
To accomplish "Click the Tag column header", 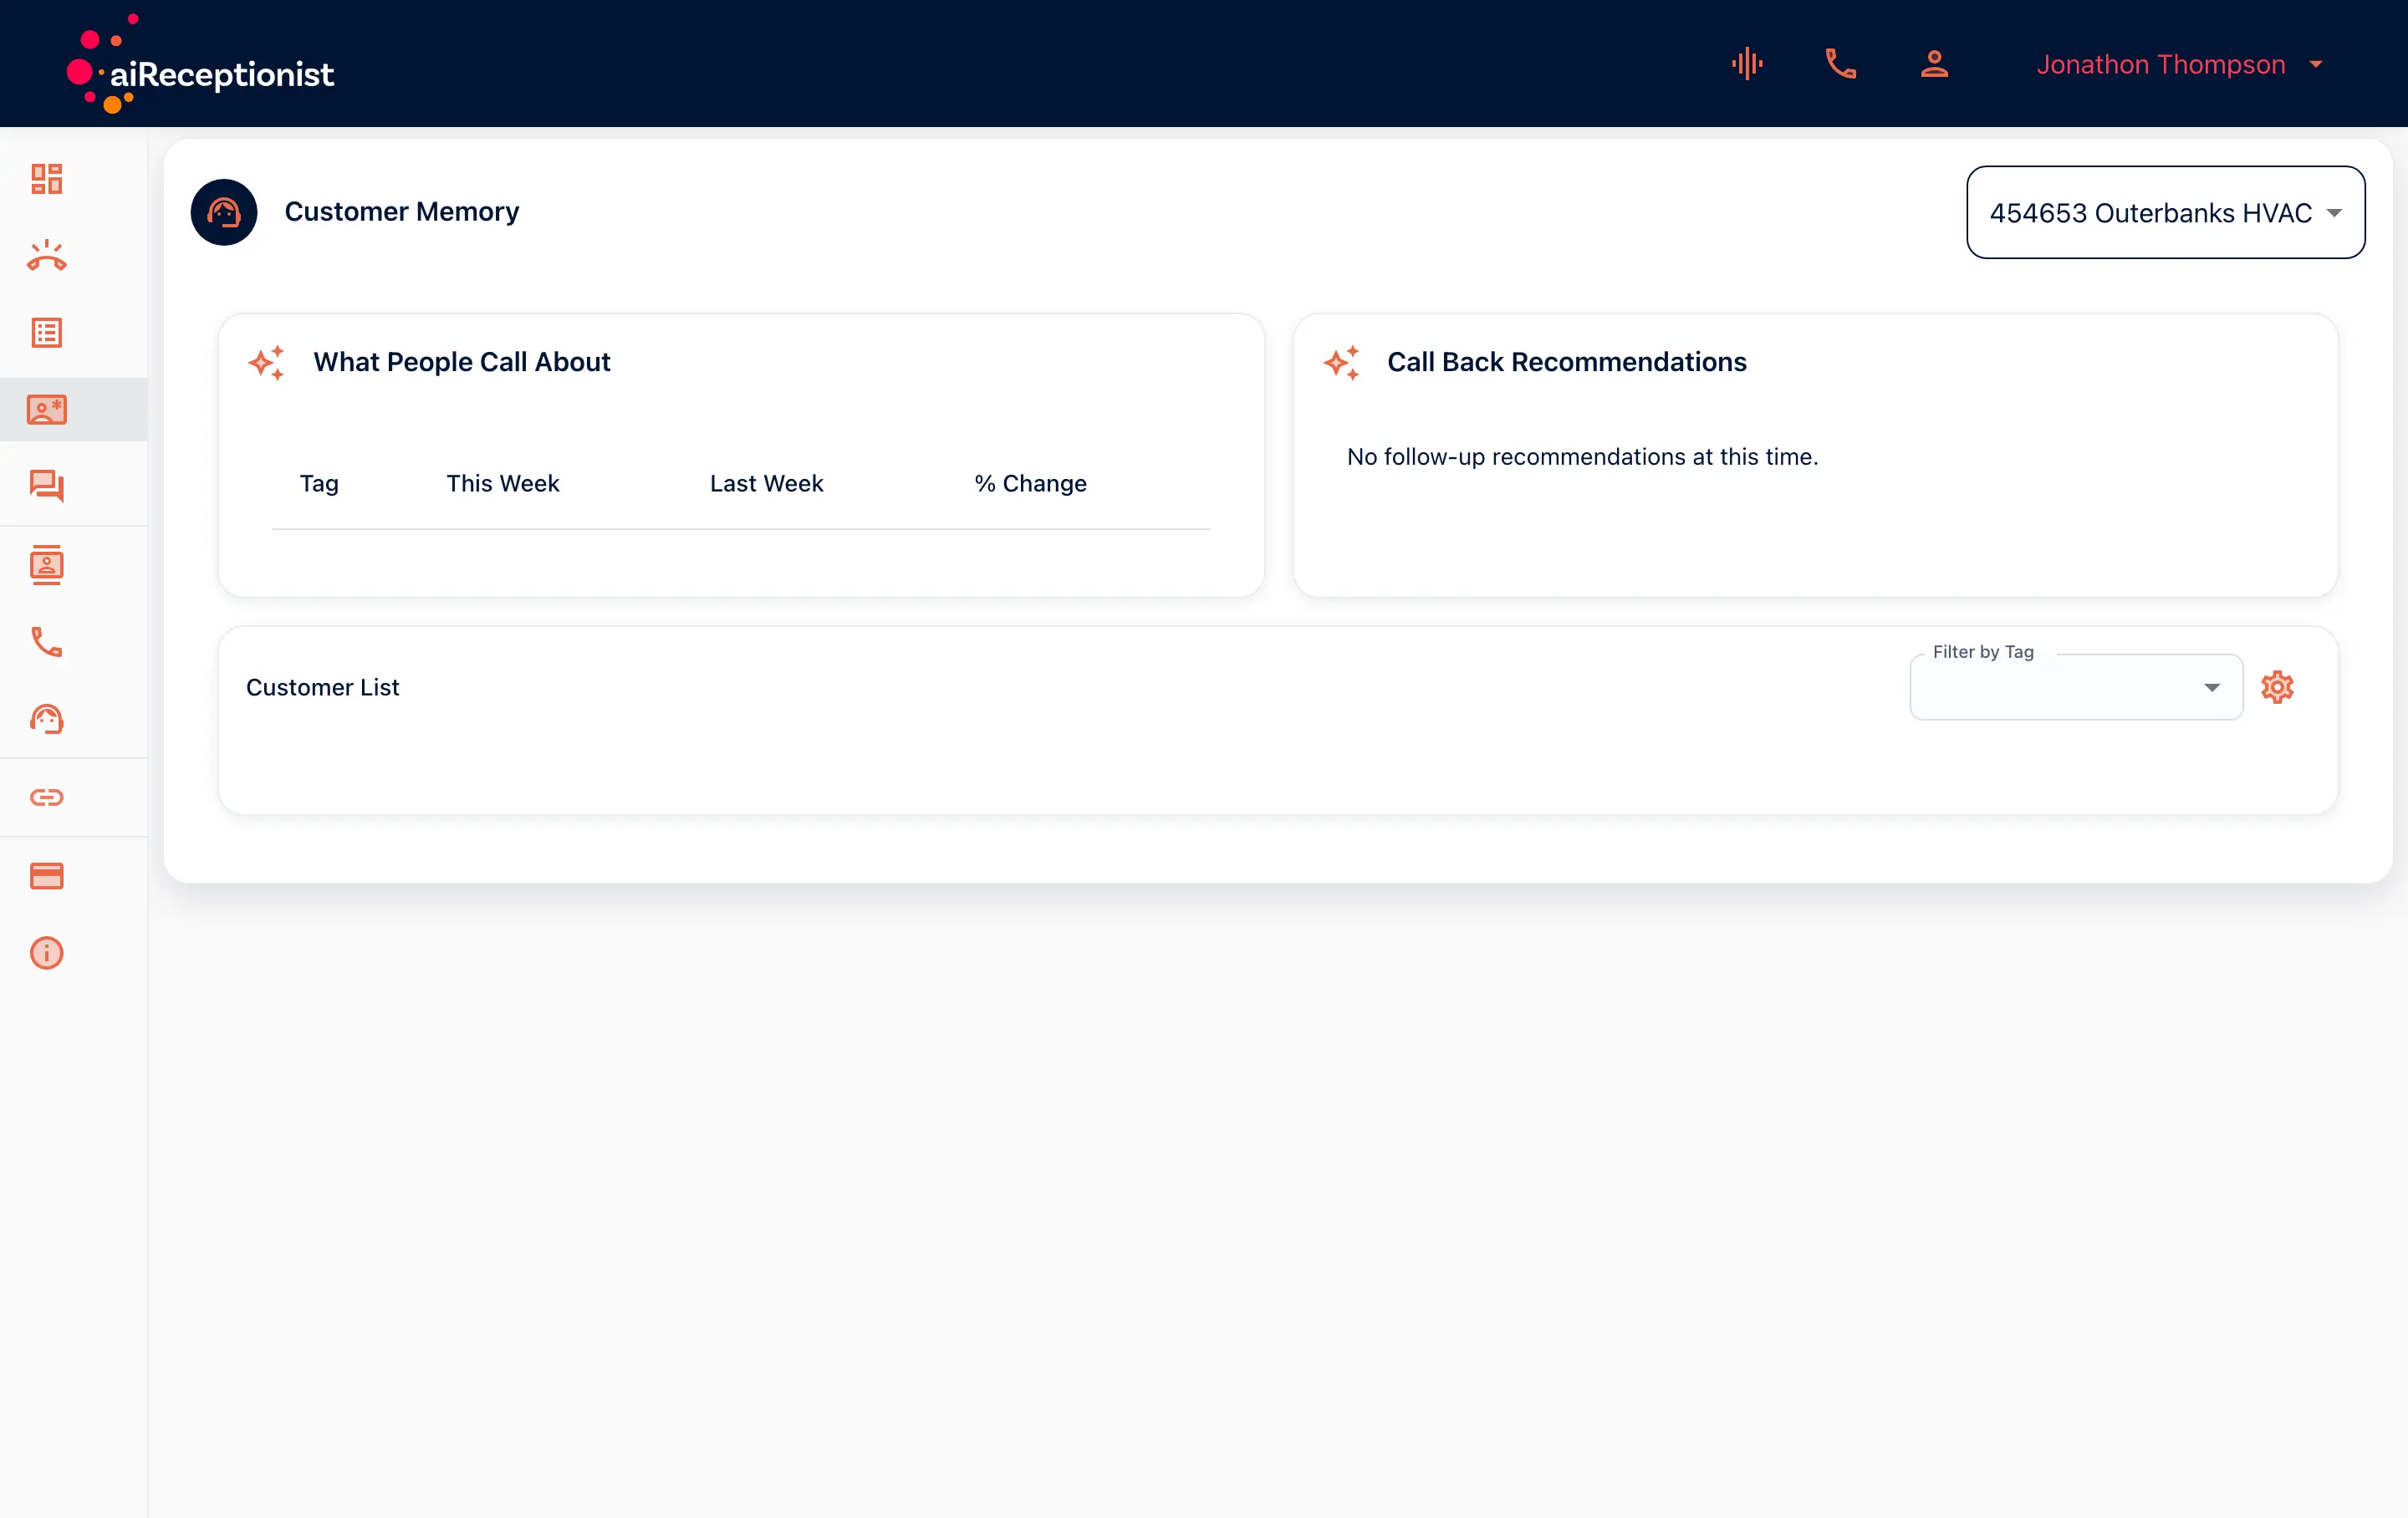I will tap(319, 484).
